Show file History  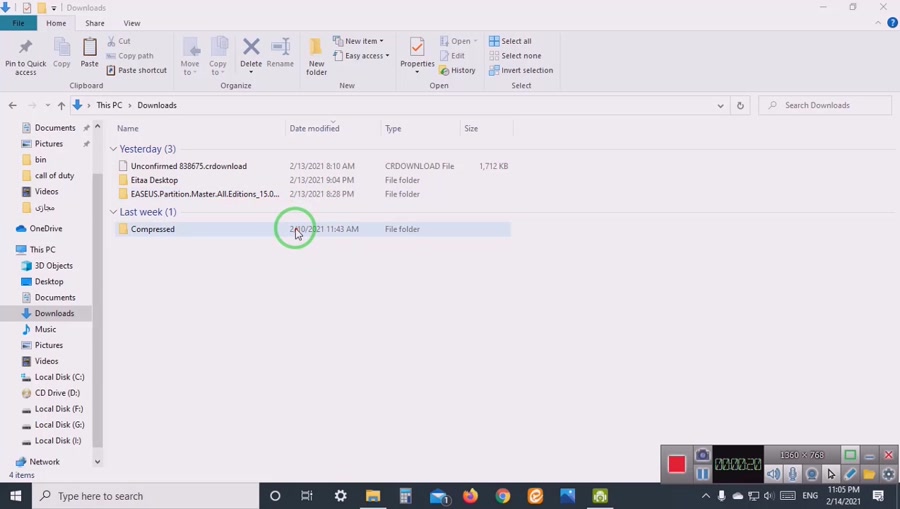[457, 70]
